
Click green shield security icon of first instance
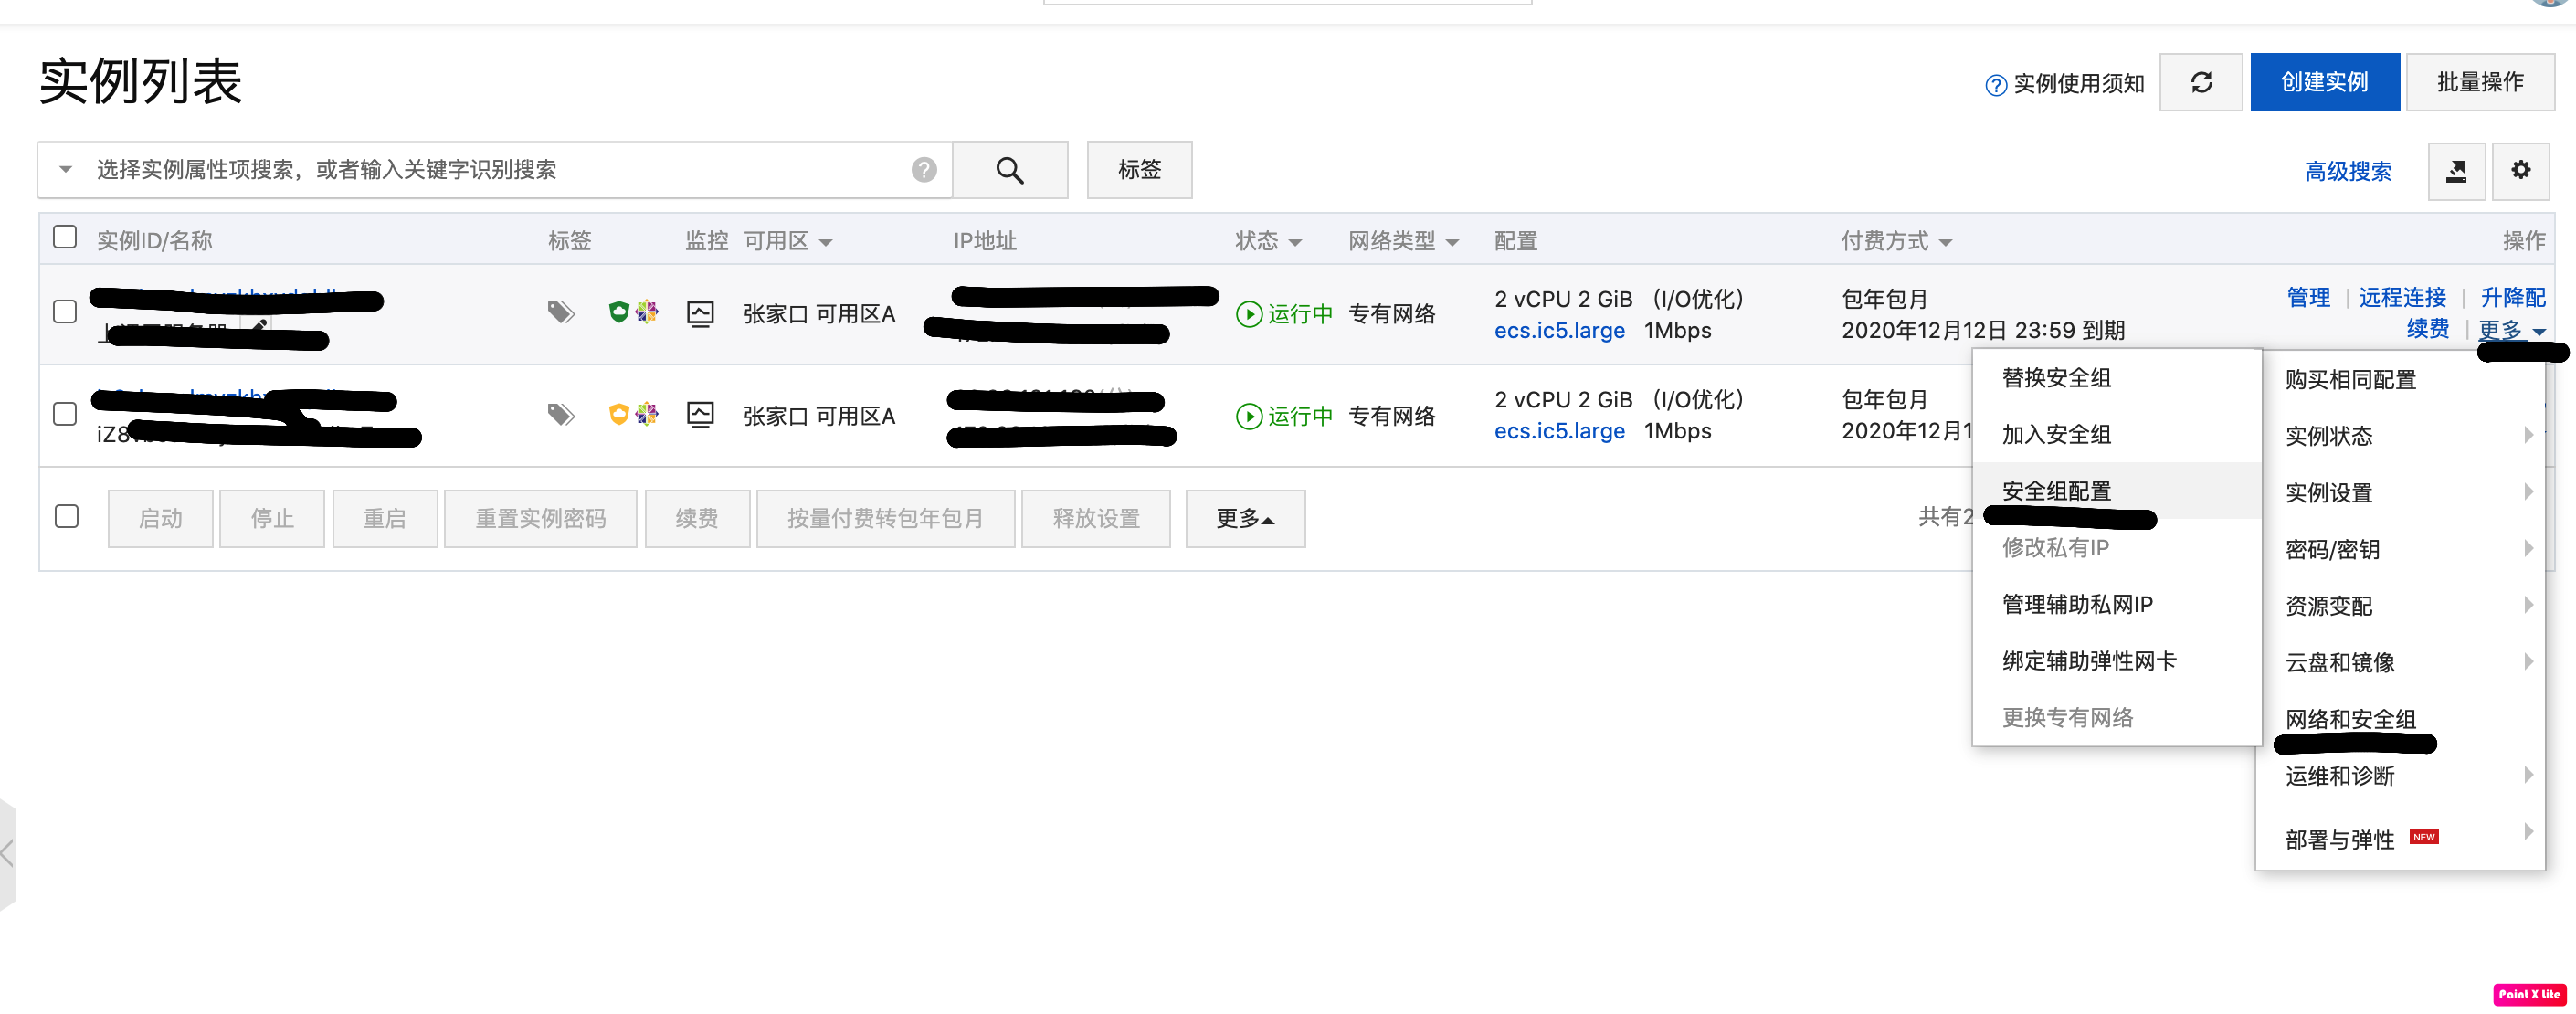618,312
